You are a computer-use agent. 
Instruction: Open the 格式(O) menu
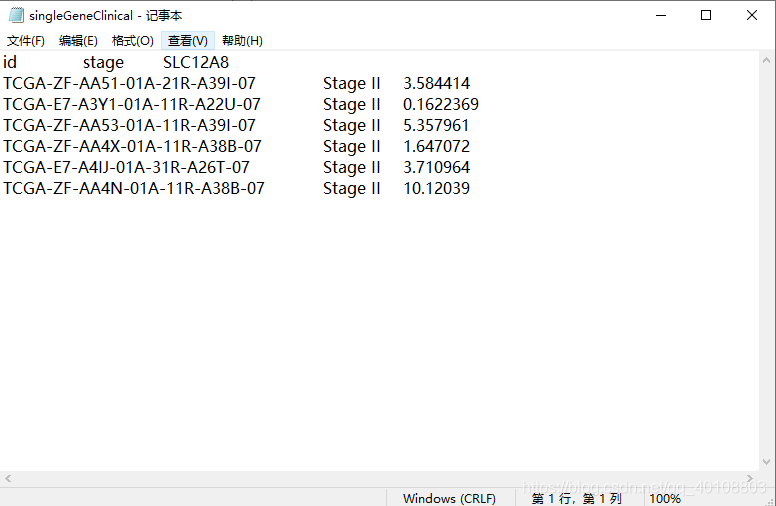tap(133, 41)
